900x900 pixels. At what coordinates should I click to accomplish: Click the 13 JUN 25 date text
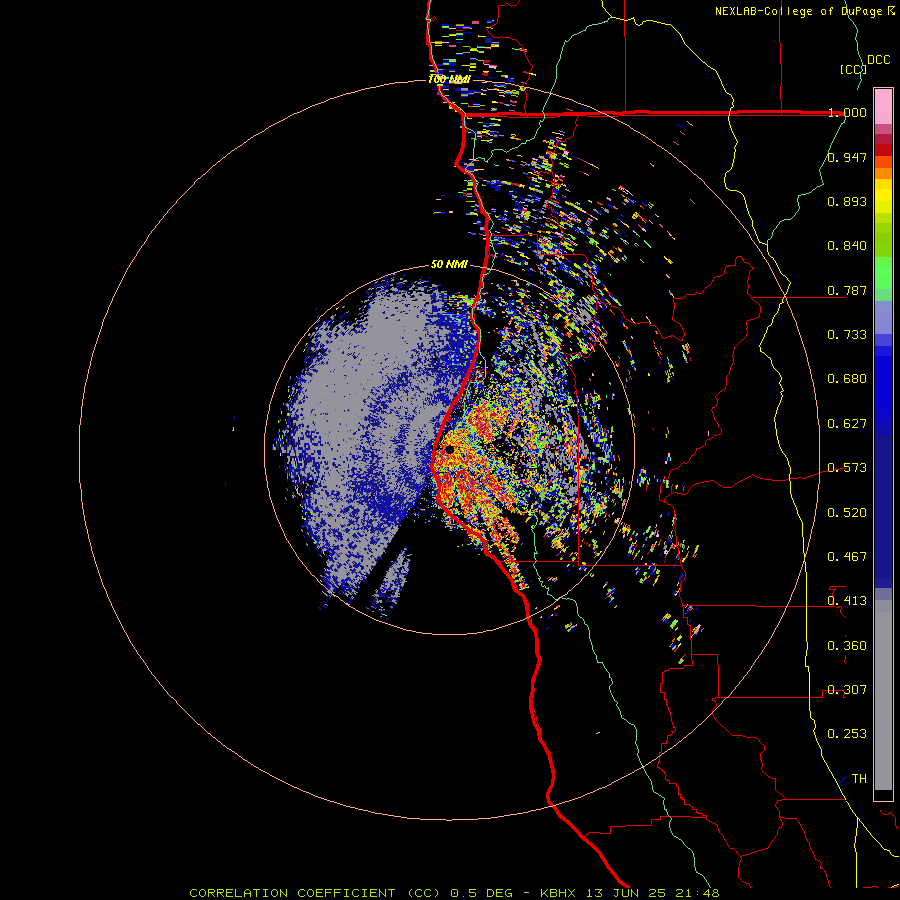click(626, 893)
